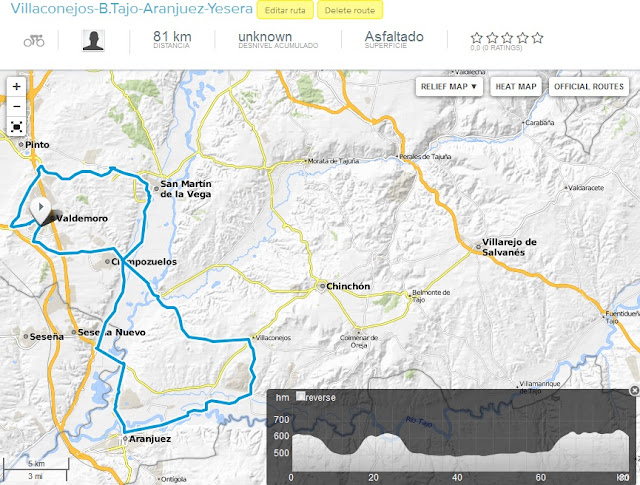Open the user profile avatar
640x485 pixels.
point(93,40)
